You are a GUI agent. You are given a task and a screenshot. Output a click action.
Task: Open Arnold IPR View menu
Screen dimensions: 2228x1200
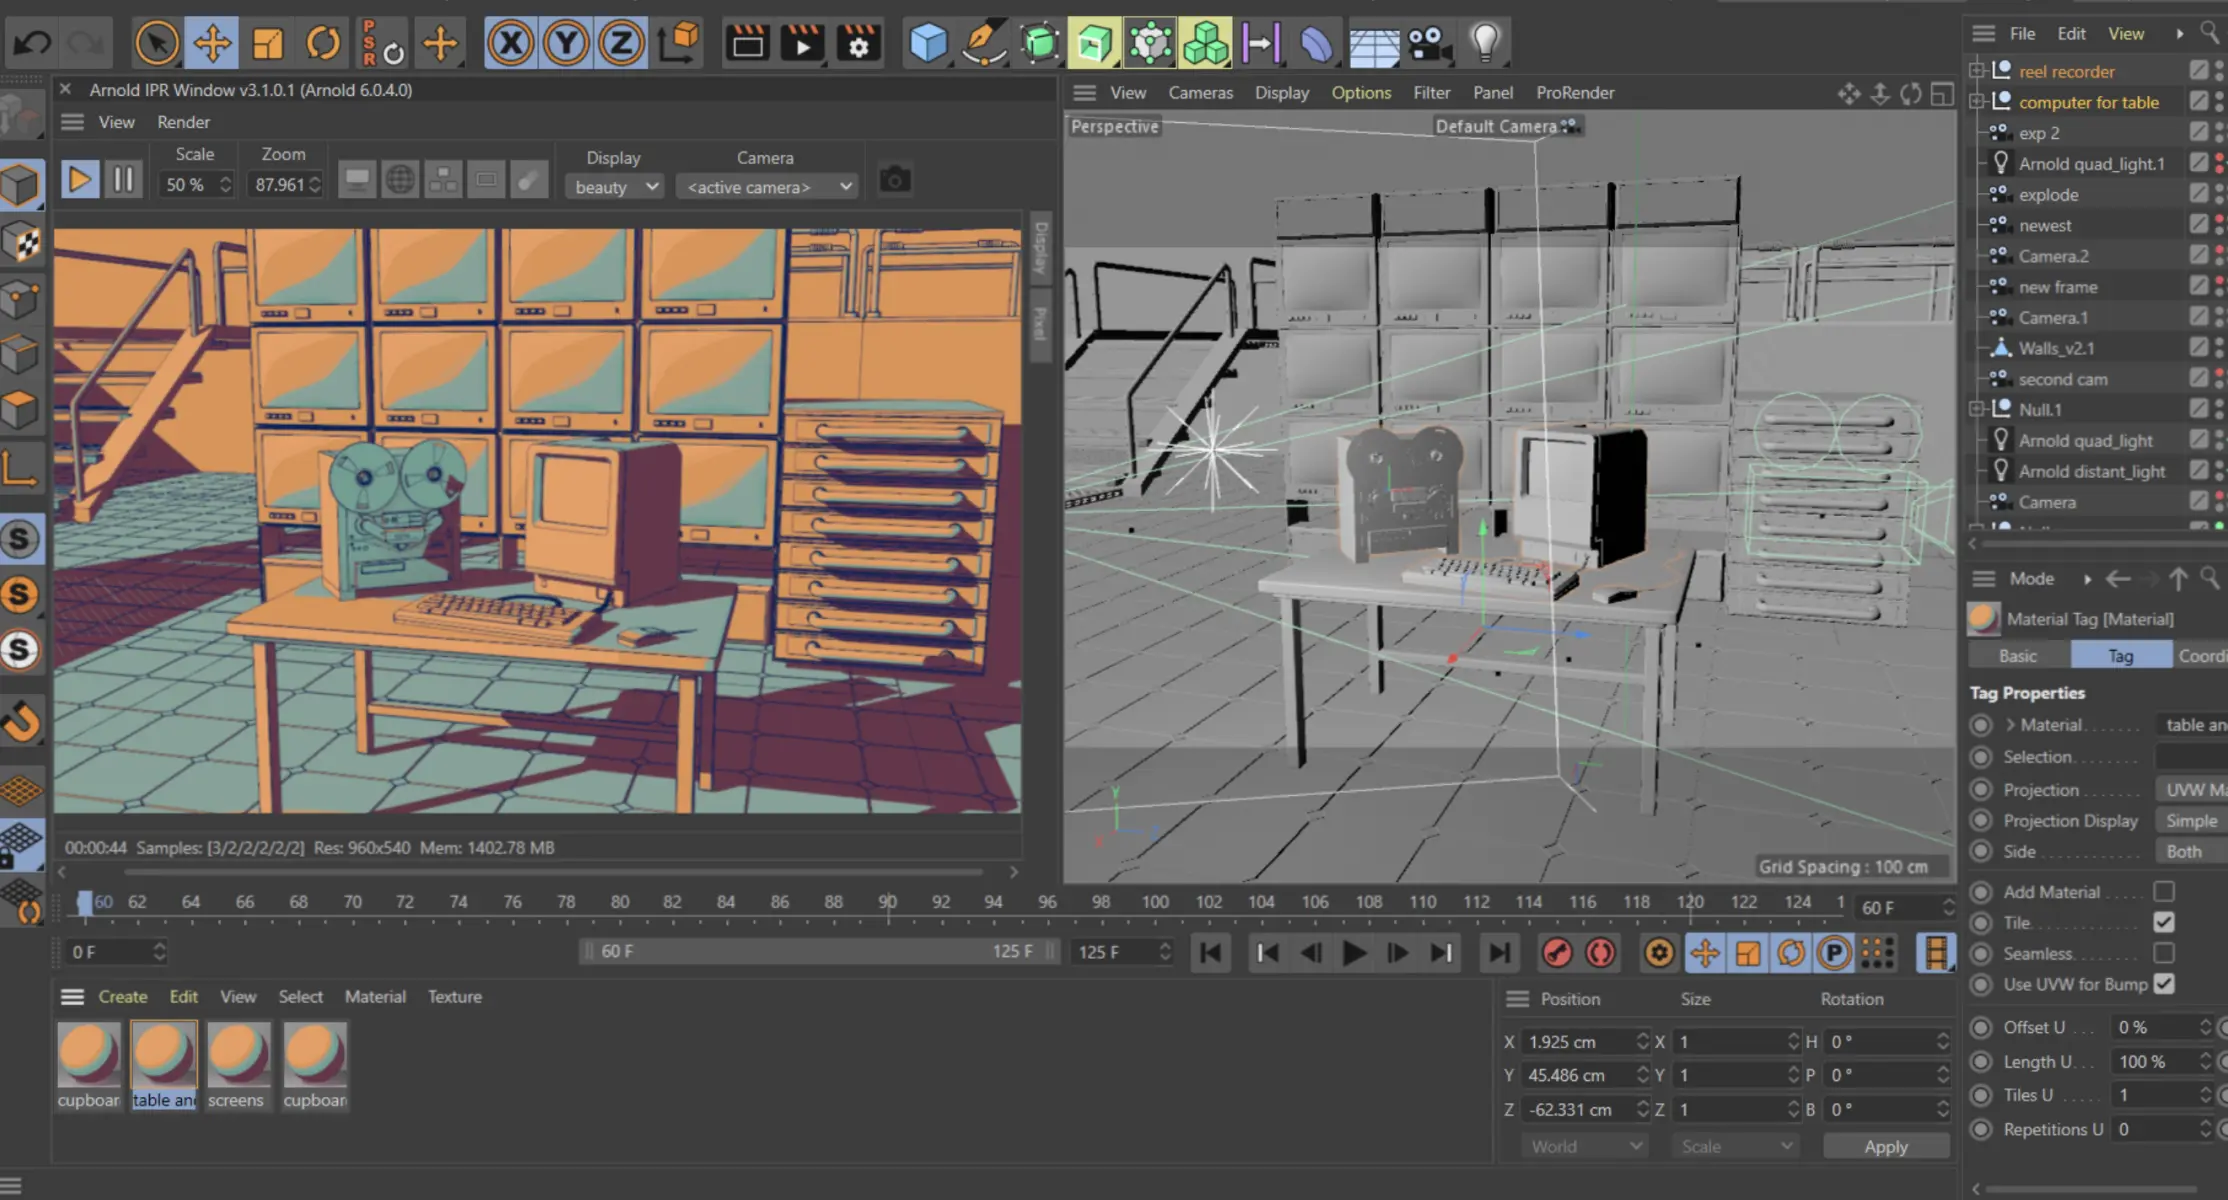tap(116, 122)
